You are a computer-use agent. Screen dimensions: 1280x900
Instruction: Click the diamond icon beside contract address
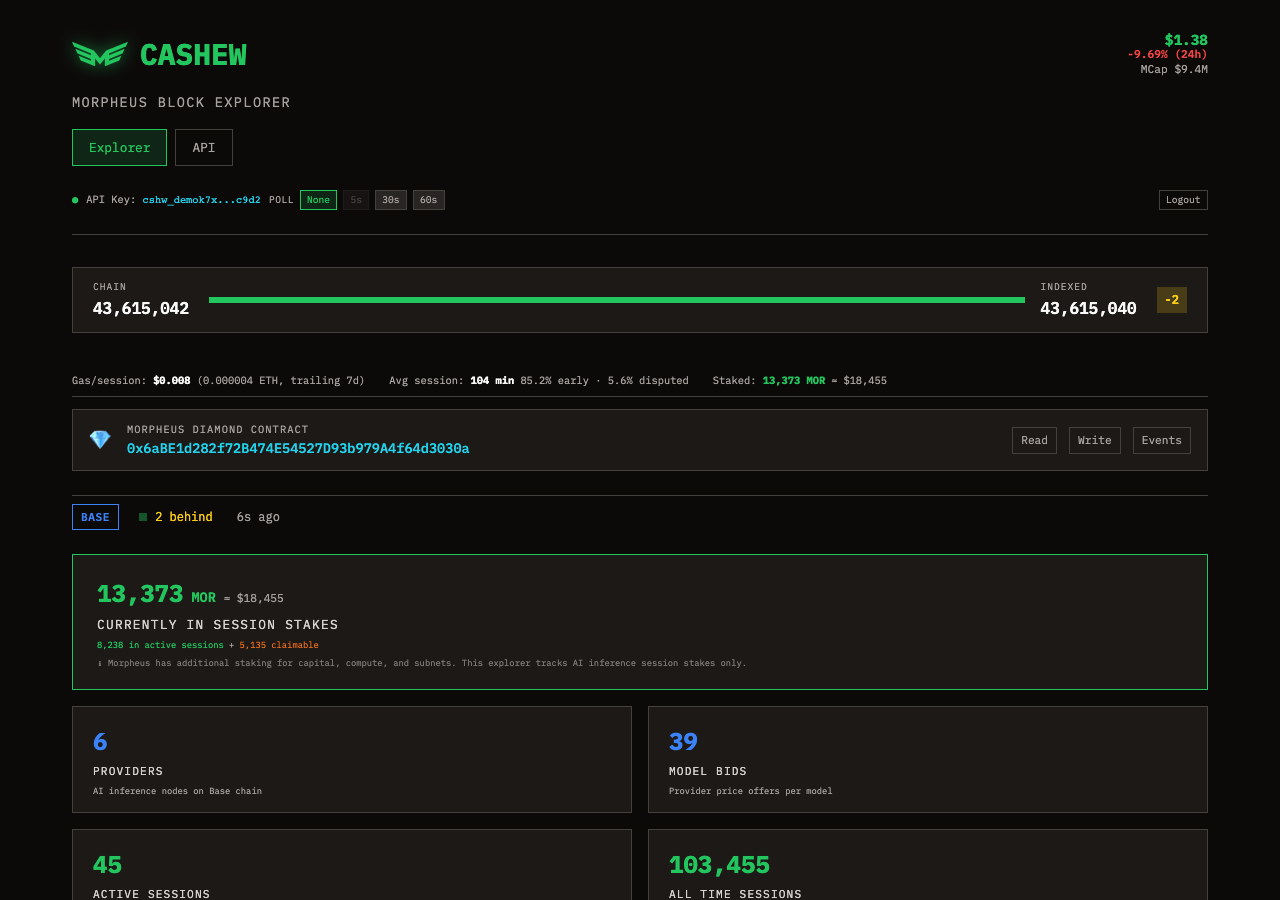pos(100,440)
